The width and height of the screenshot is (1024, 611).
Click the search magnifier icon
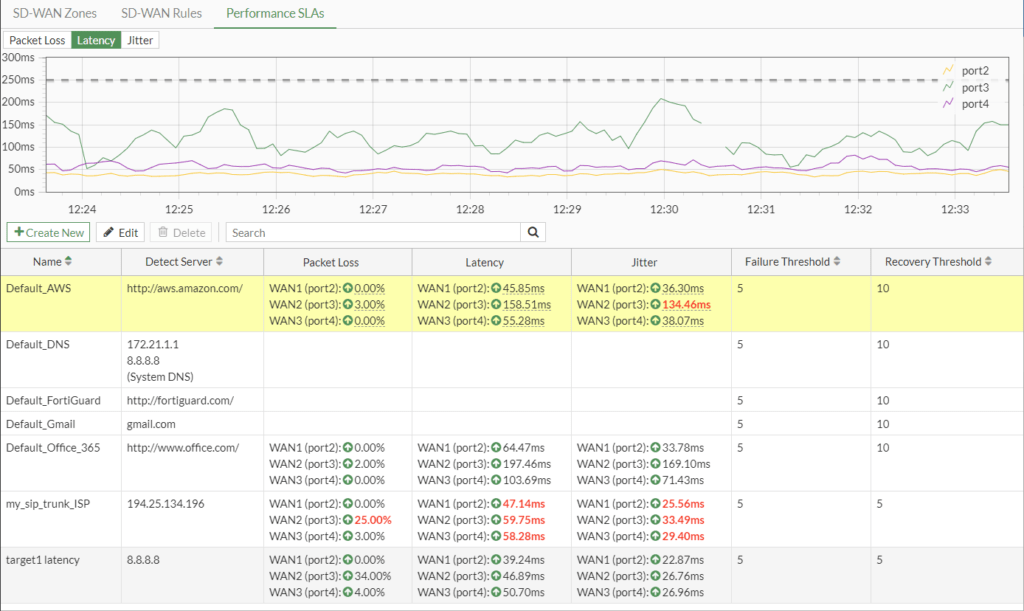click(x=533, y=232)
